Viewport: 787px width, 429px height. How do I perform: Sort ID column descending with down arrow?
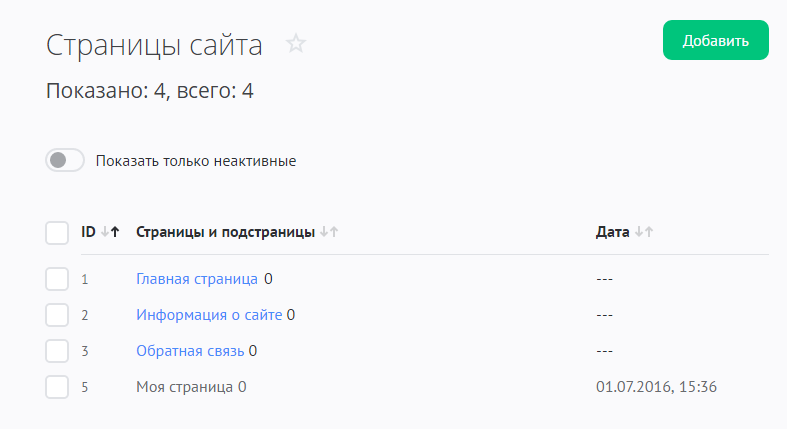point(105,232)
